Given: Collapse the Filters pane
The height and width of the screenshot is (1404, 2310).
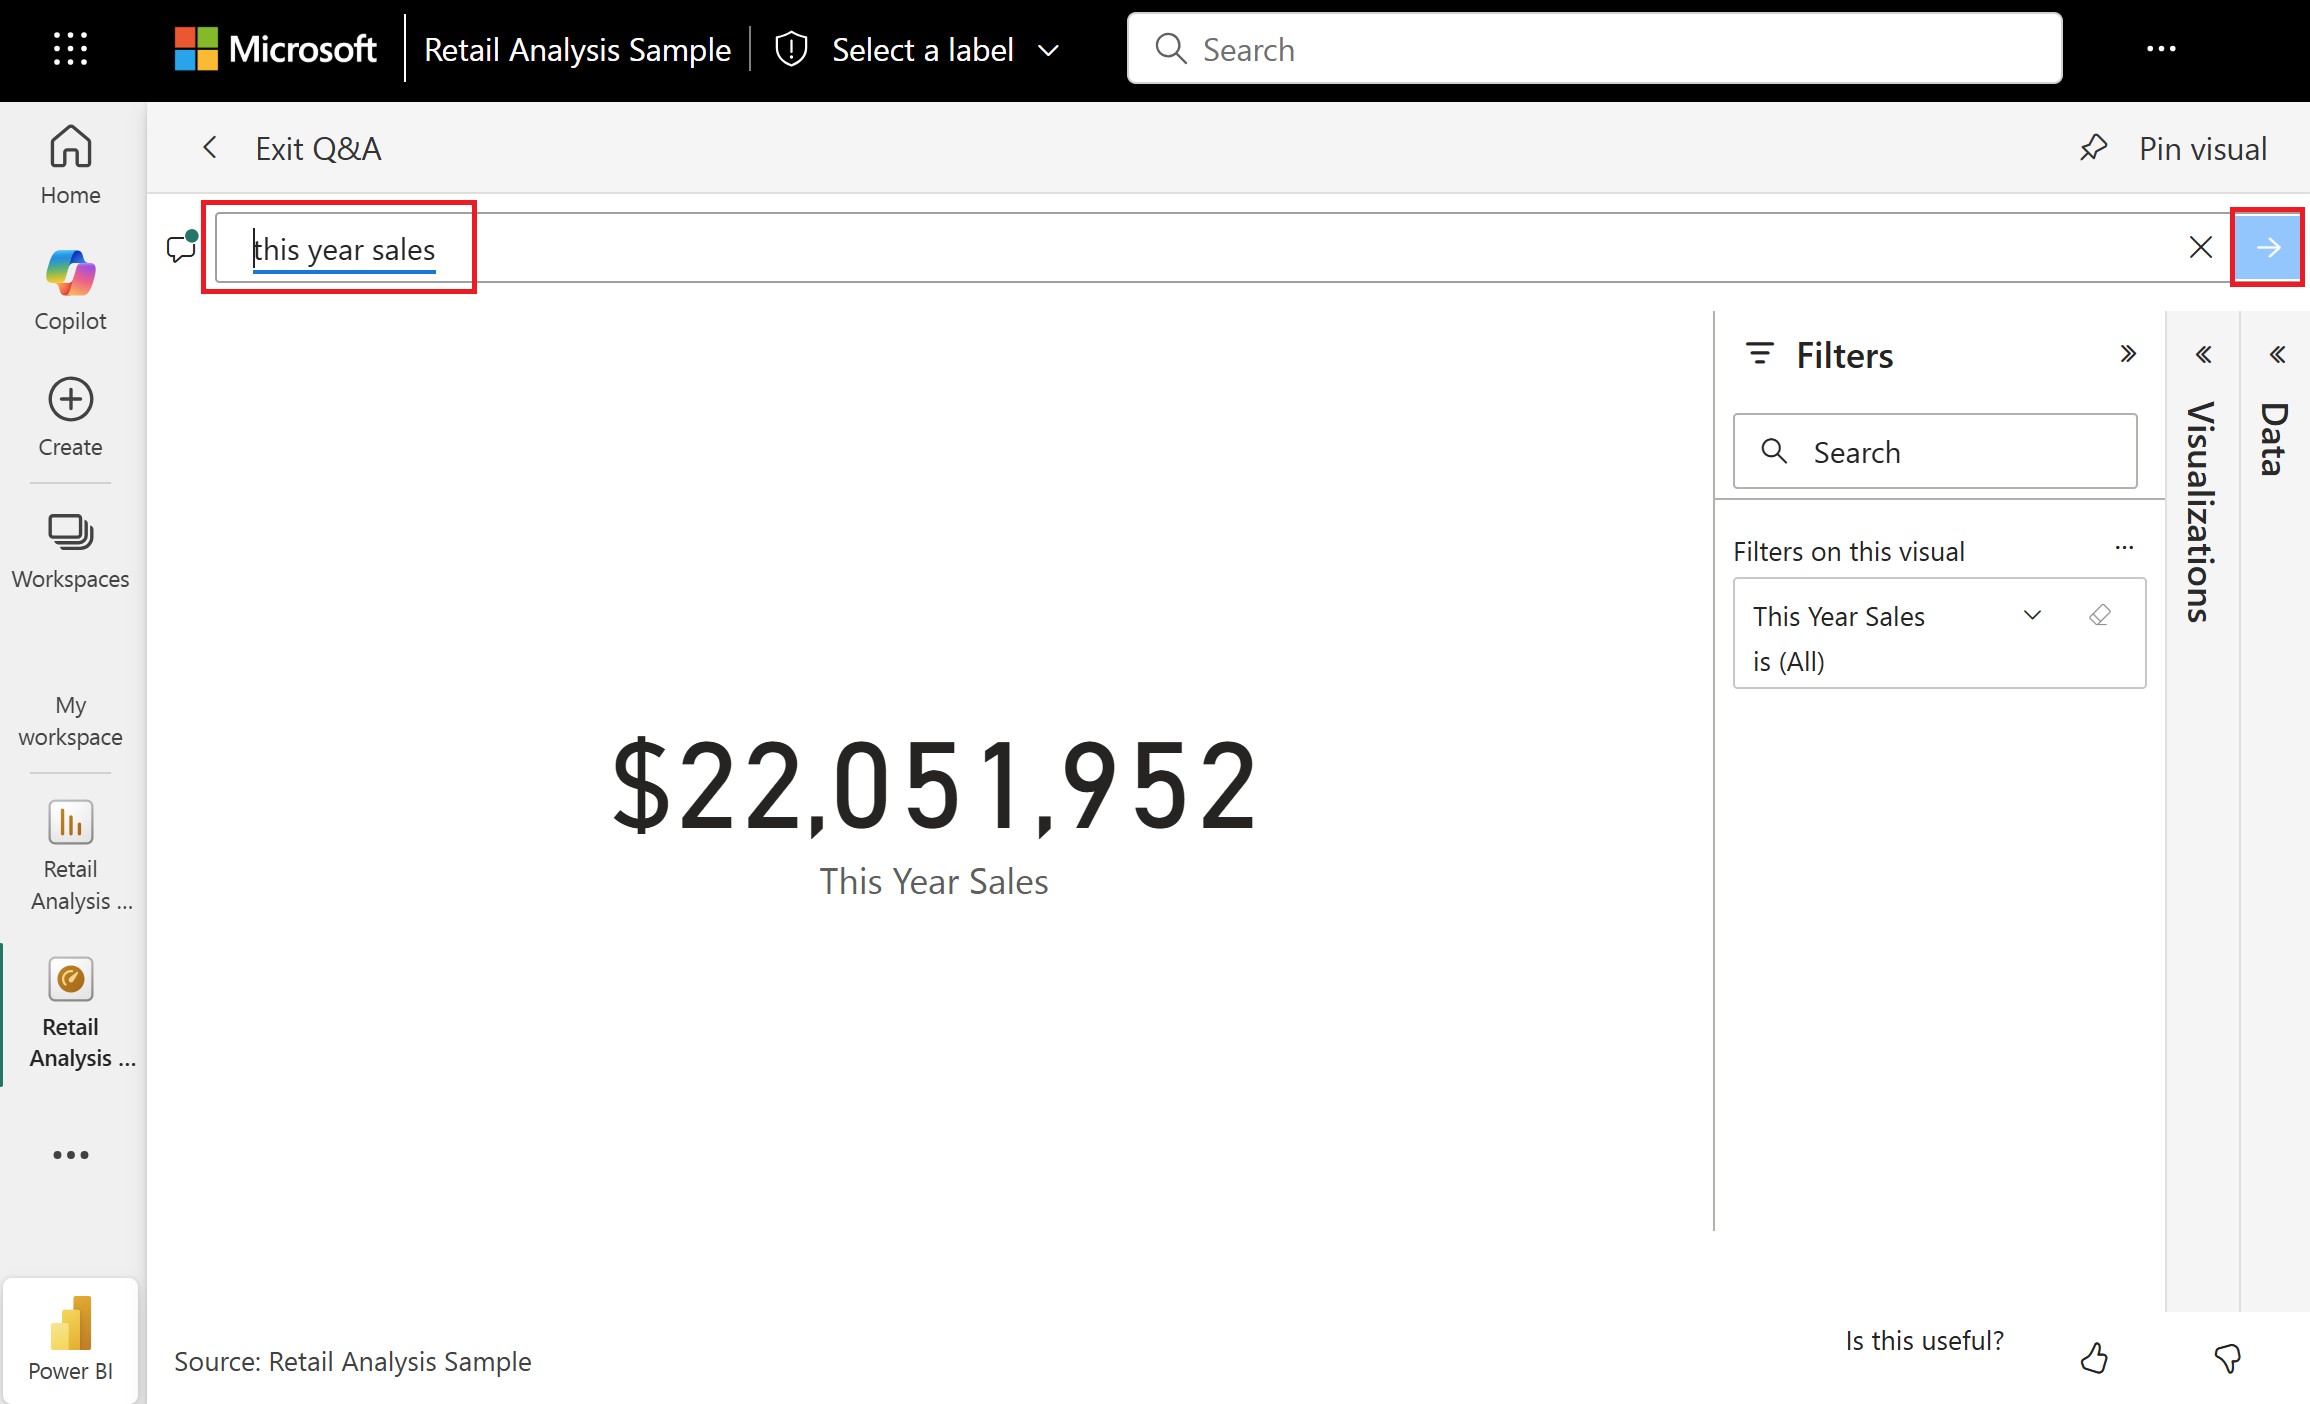Looking at the screenshot, I should (x=2128, y=354).
